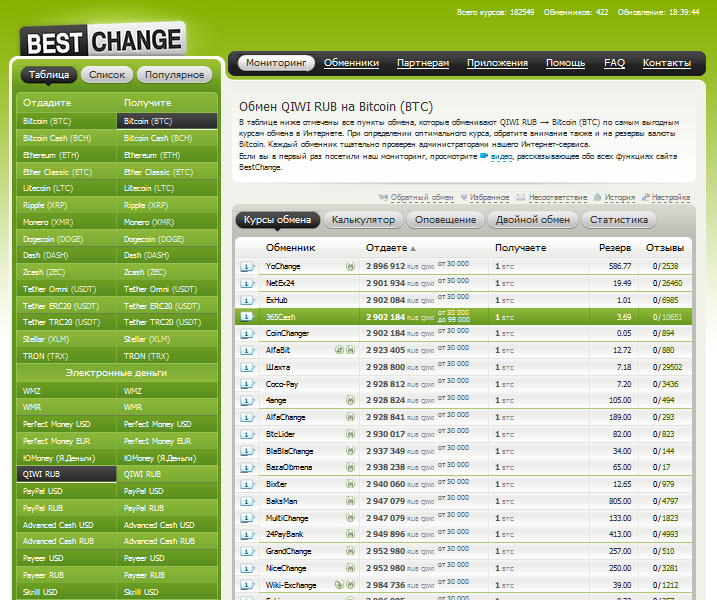Image resolution: width=717 pixels, height=600 pixels.
Task: Click exchanger name Coco-Pay
Action: point(282,384)
